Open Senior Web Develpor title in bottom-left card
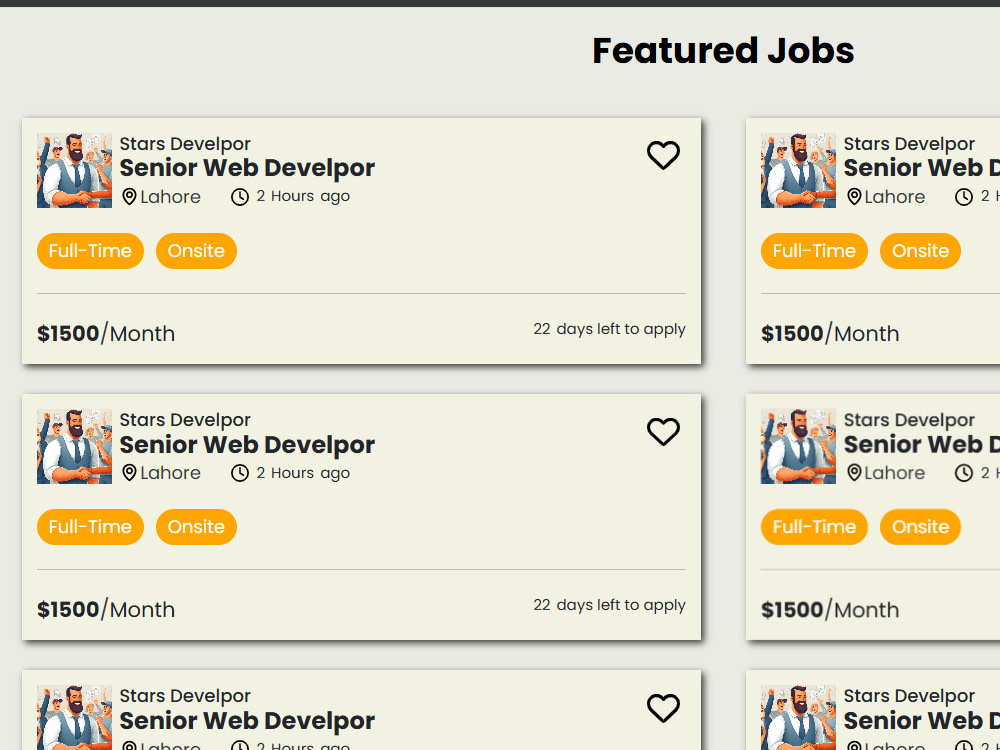Viewport: 1000px width, 750px height. point(247,721)
